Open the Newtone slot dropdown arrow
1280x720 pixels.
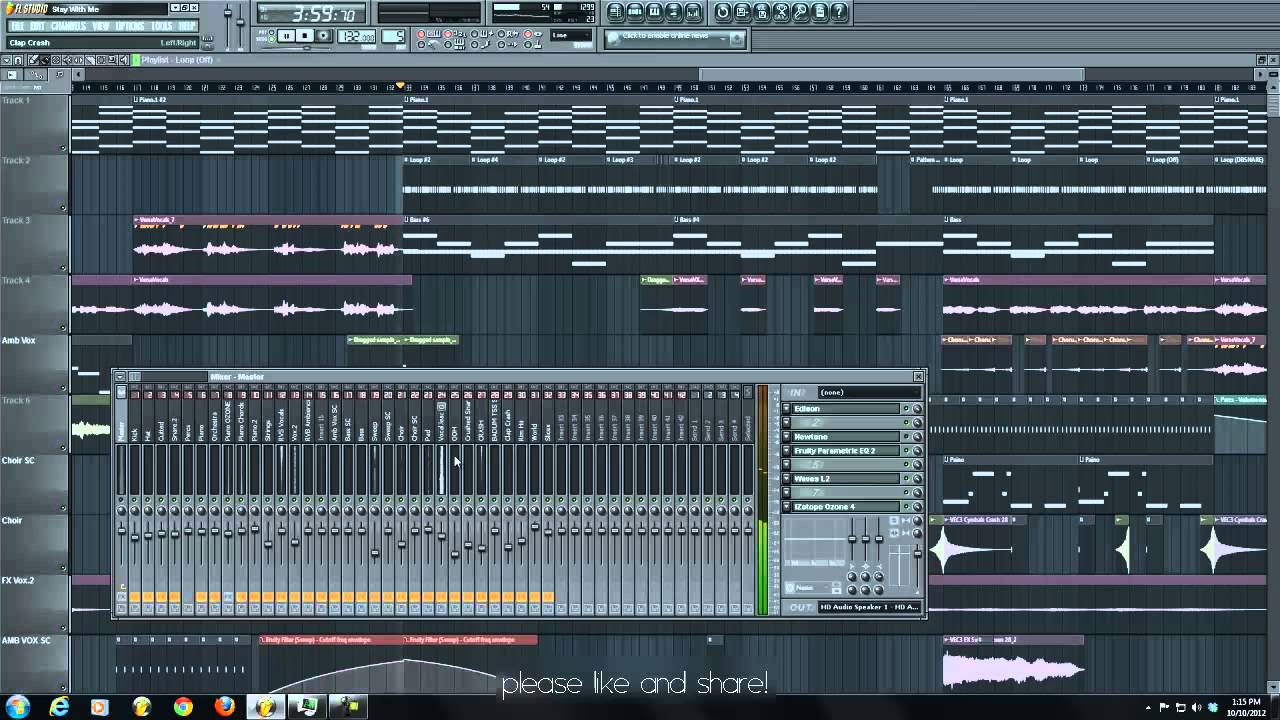pyautogui.click(x=786, y=436)
